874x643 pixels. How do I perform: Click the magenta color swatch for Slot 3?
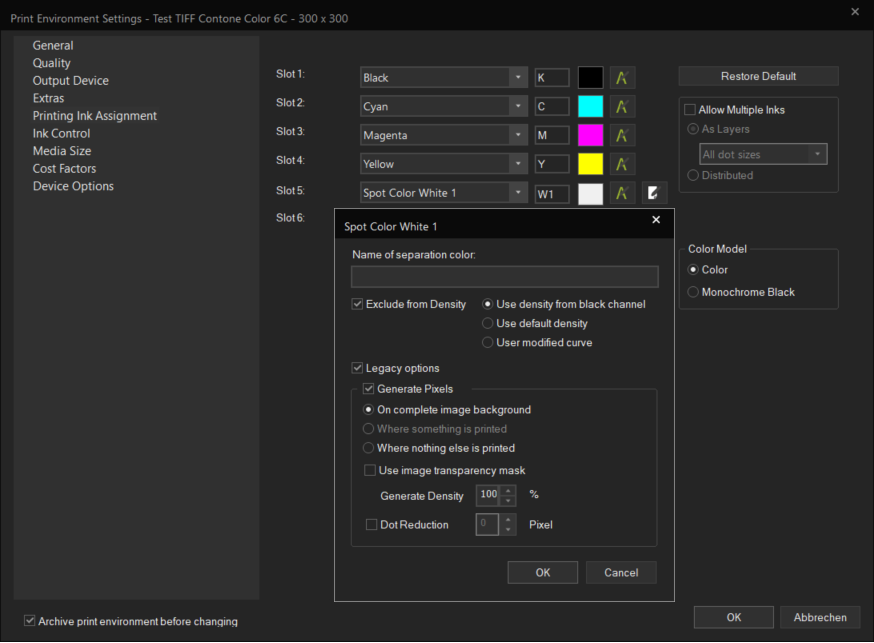pyautogui.click(x=590, y=135)
